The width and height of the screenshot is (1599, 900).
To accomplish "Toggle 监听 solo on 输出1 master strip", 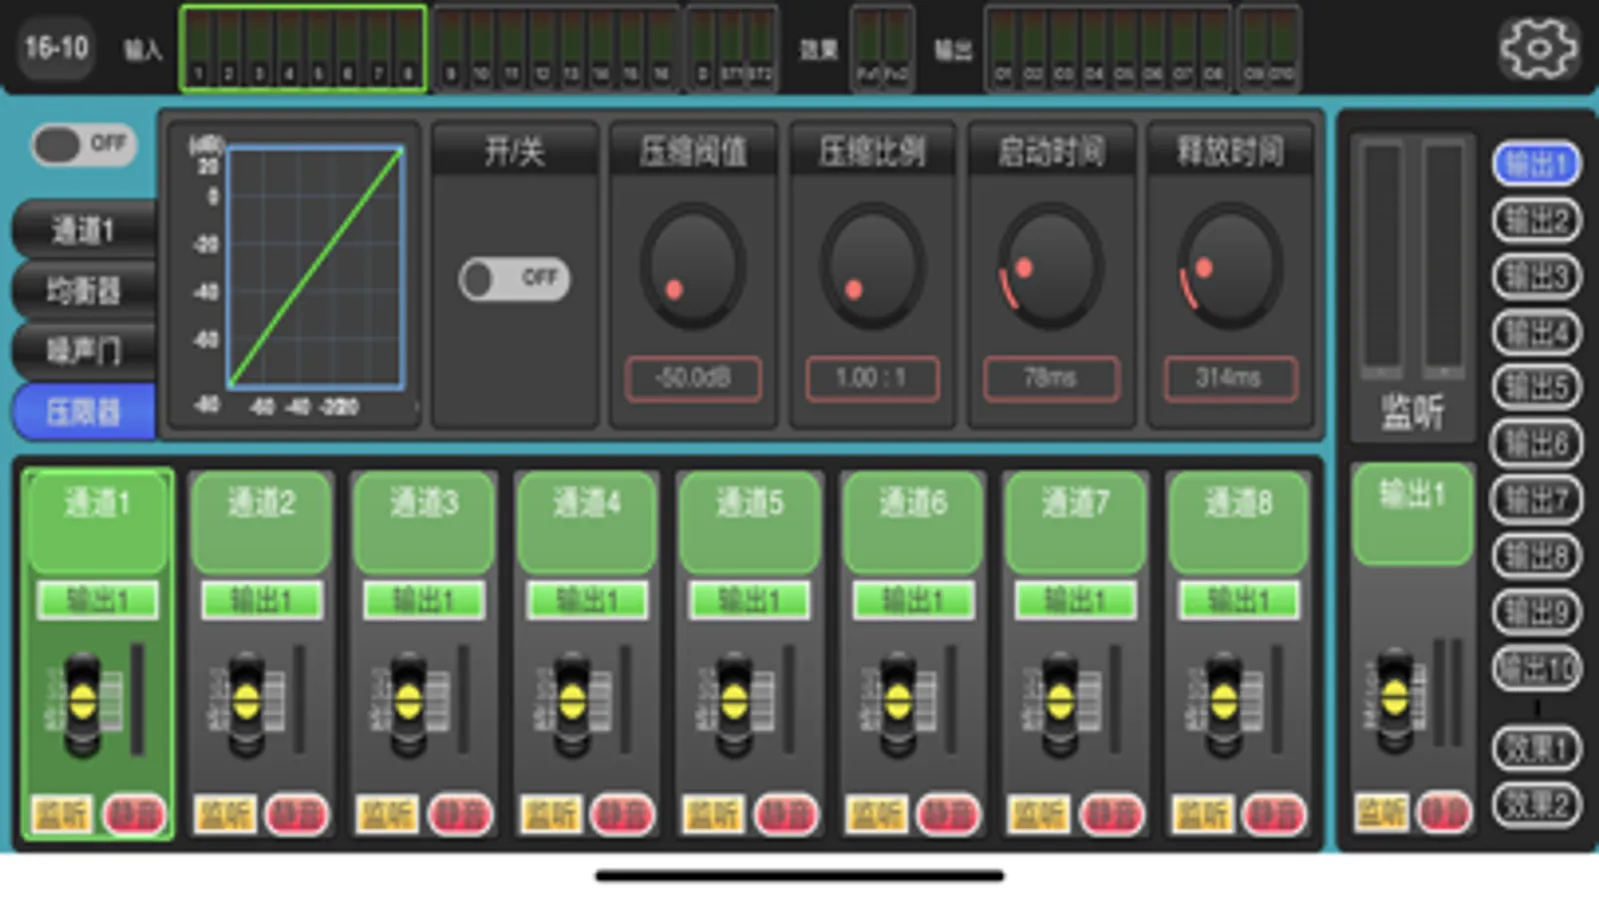I will [x=1381, y=812].
